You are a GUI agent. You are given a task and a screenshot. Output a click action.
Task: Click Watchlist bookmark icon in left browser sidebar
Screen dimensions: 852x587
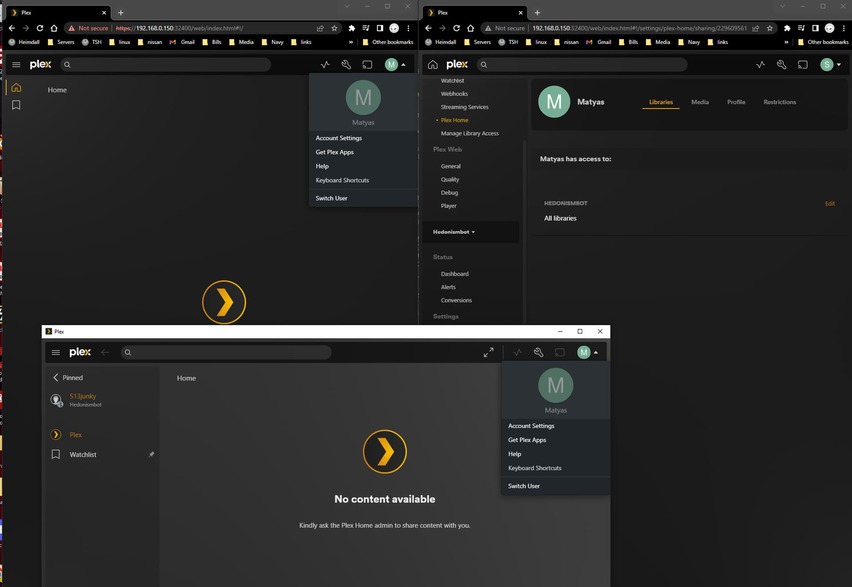click(x=16, y=105)
